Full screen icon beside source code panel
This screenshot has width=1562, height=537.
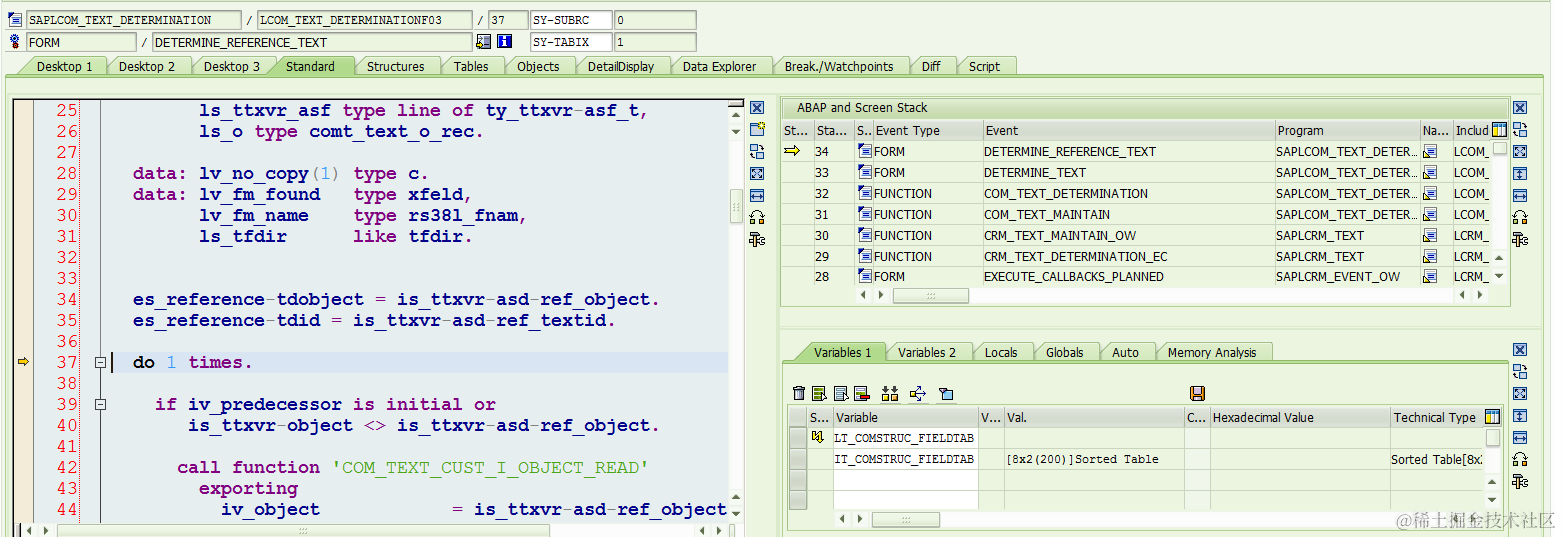click(x=757, y=174)
